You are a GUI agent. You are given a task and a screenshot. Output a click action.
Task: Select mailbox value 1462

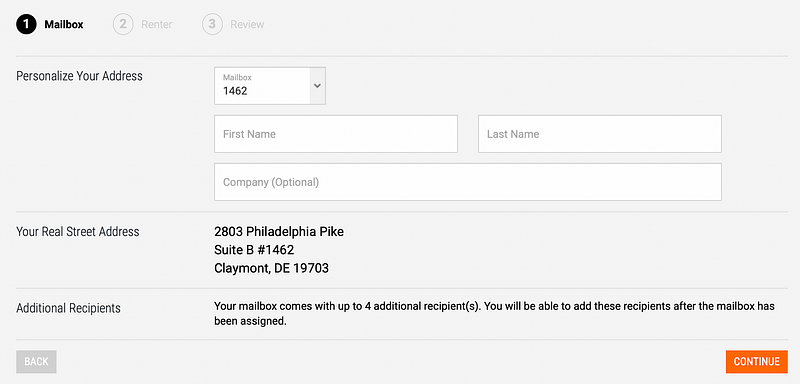pos(235,91)
